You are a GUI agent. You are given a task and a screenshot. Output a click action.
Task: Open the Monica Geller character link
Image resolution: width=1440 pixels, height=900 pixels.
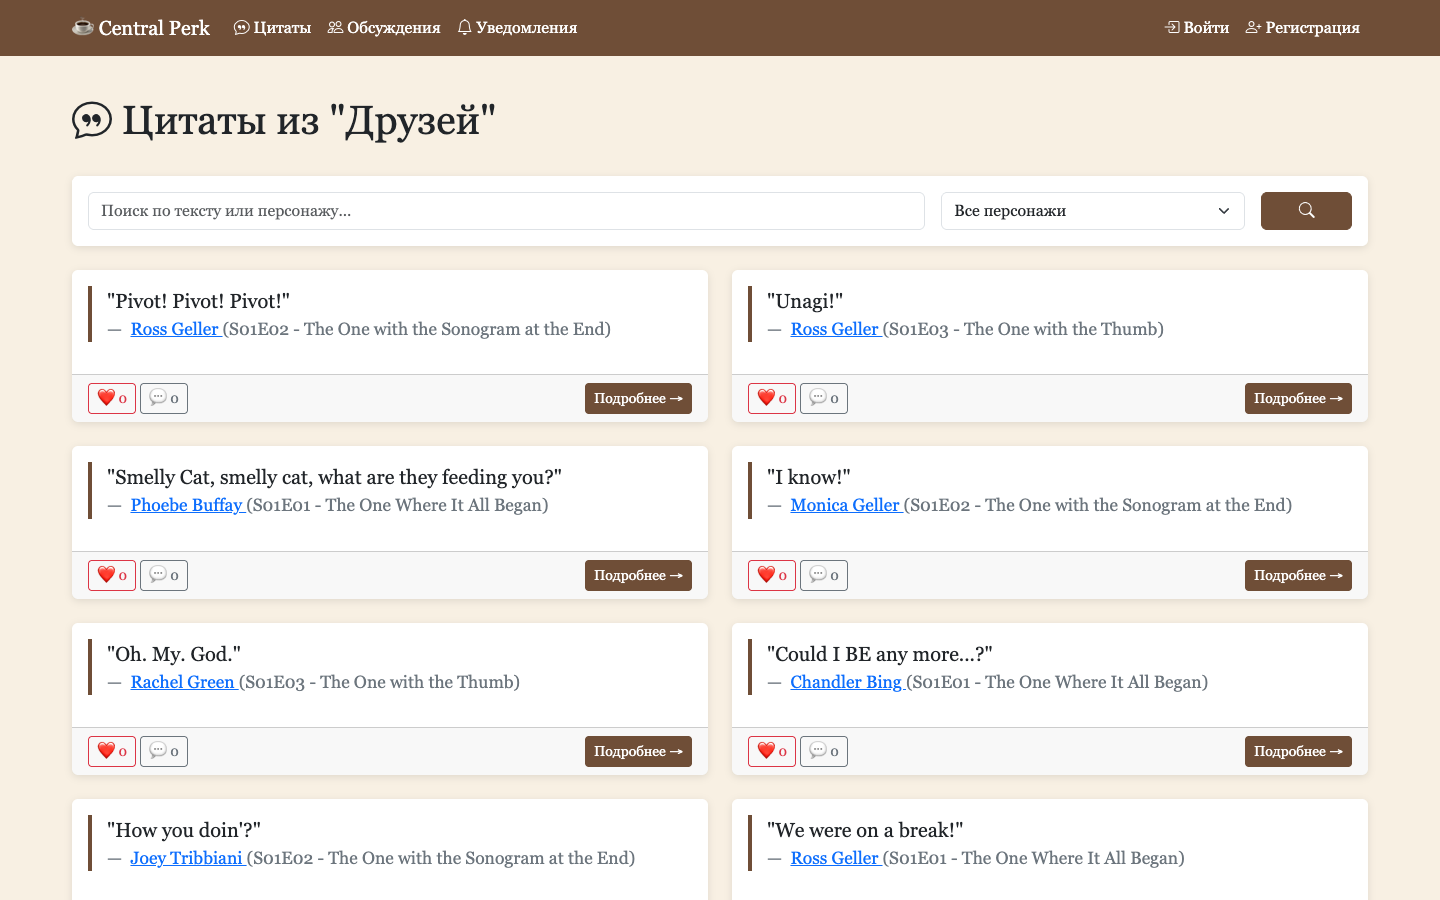846,505
